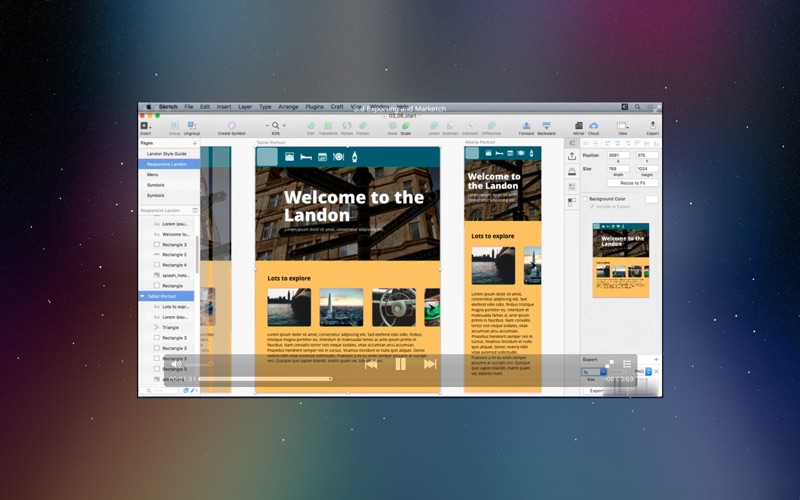The height and width of the screenshot is (500, 800).
Task: Open the Layer menu
Action: 245,107
